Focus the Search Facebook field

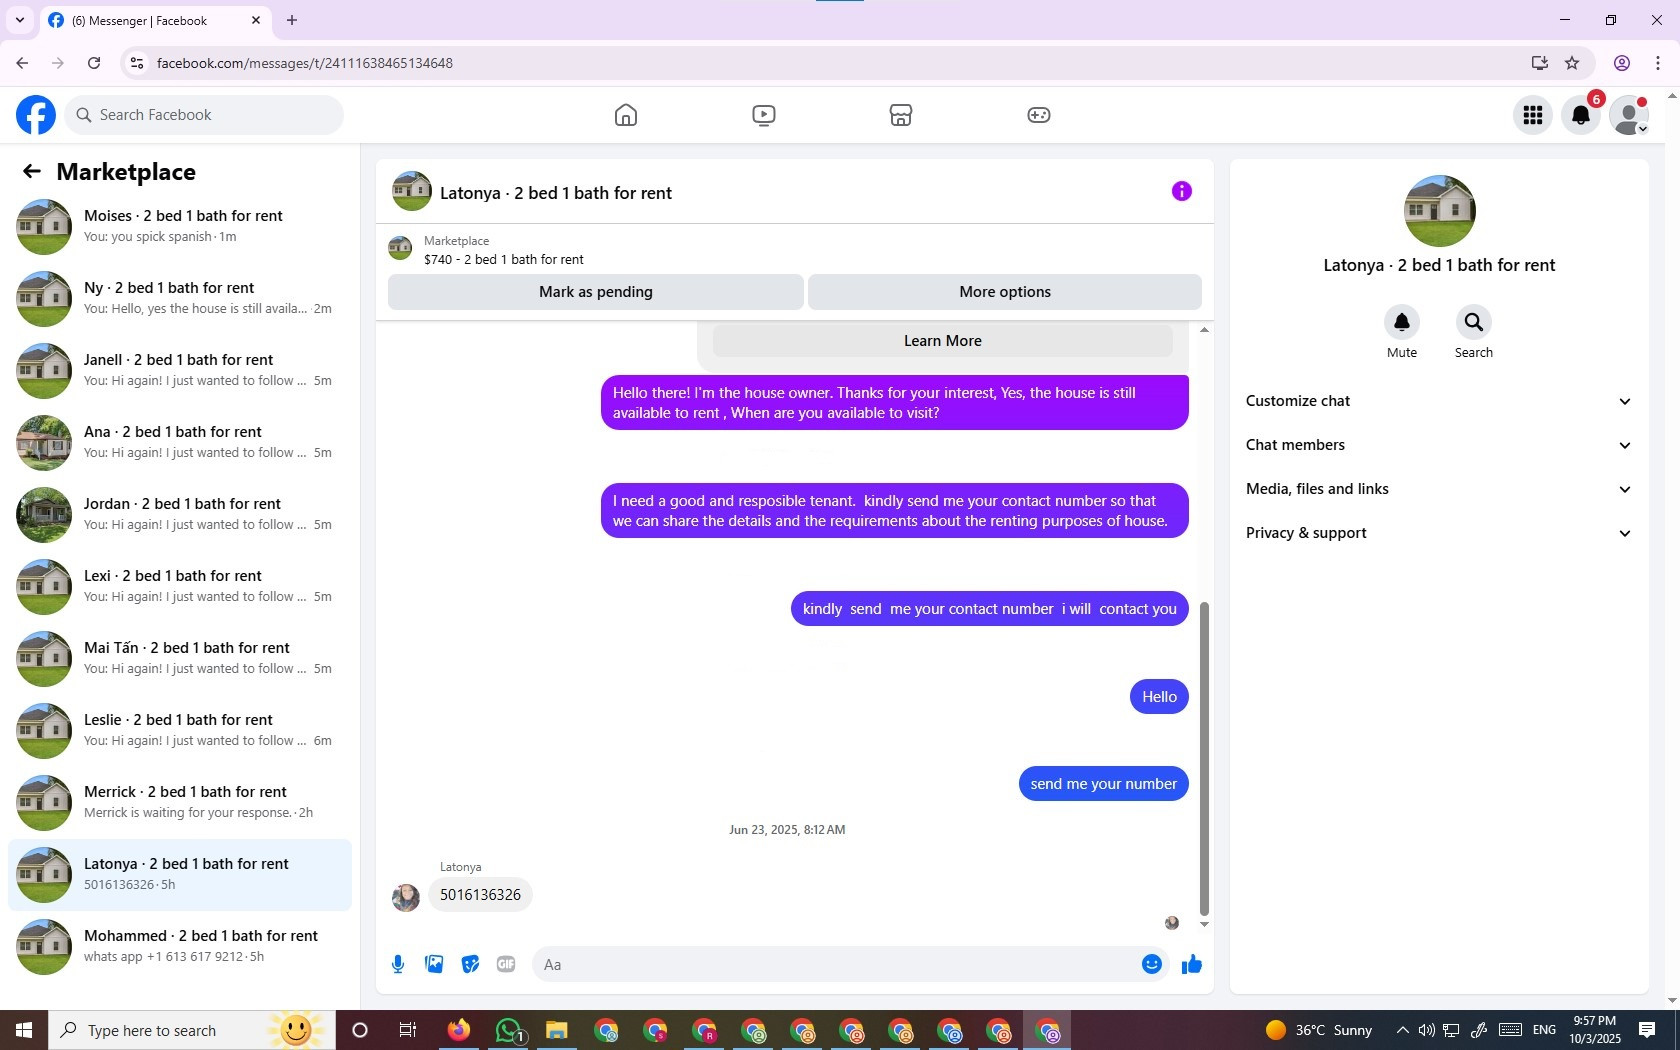(205, 115)
